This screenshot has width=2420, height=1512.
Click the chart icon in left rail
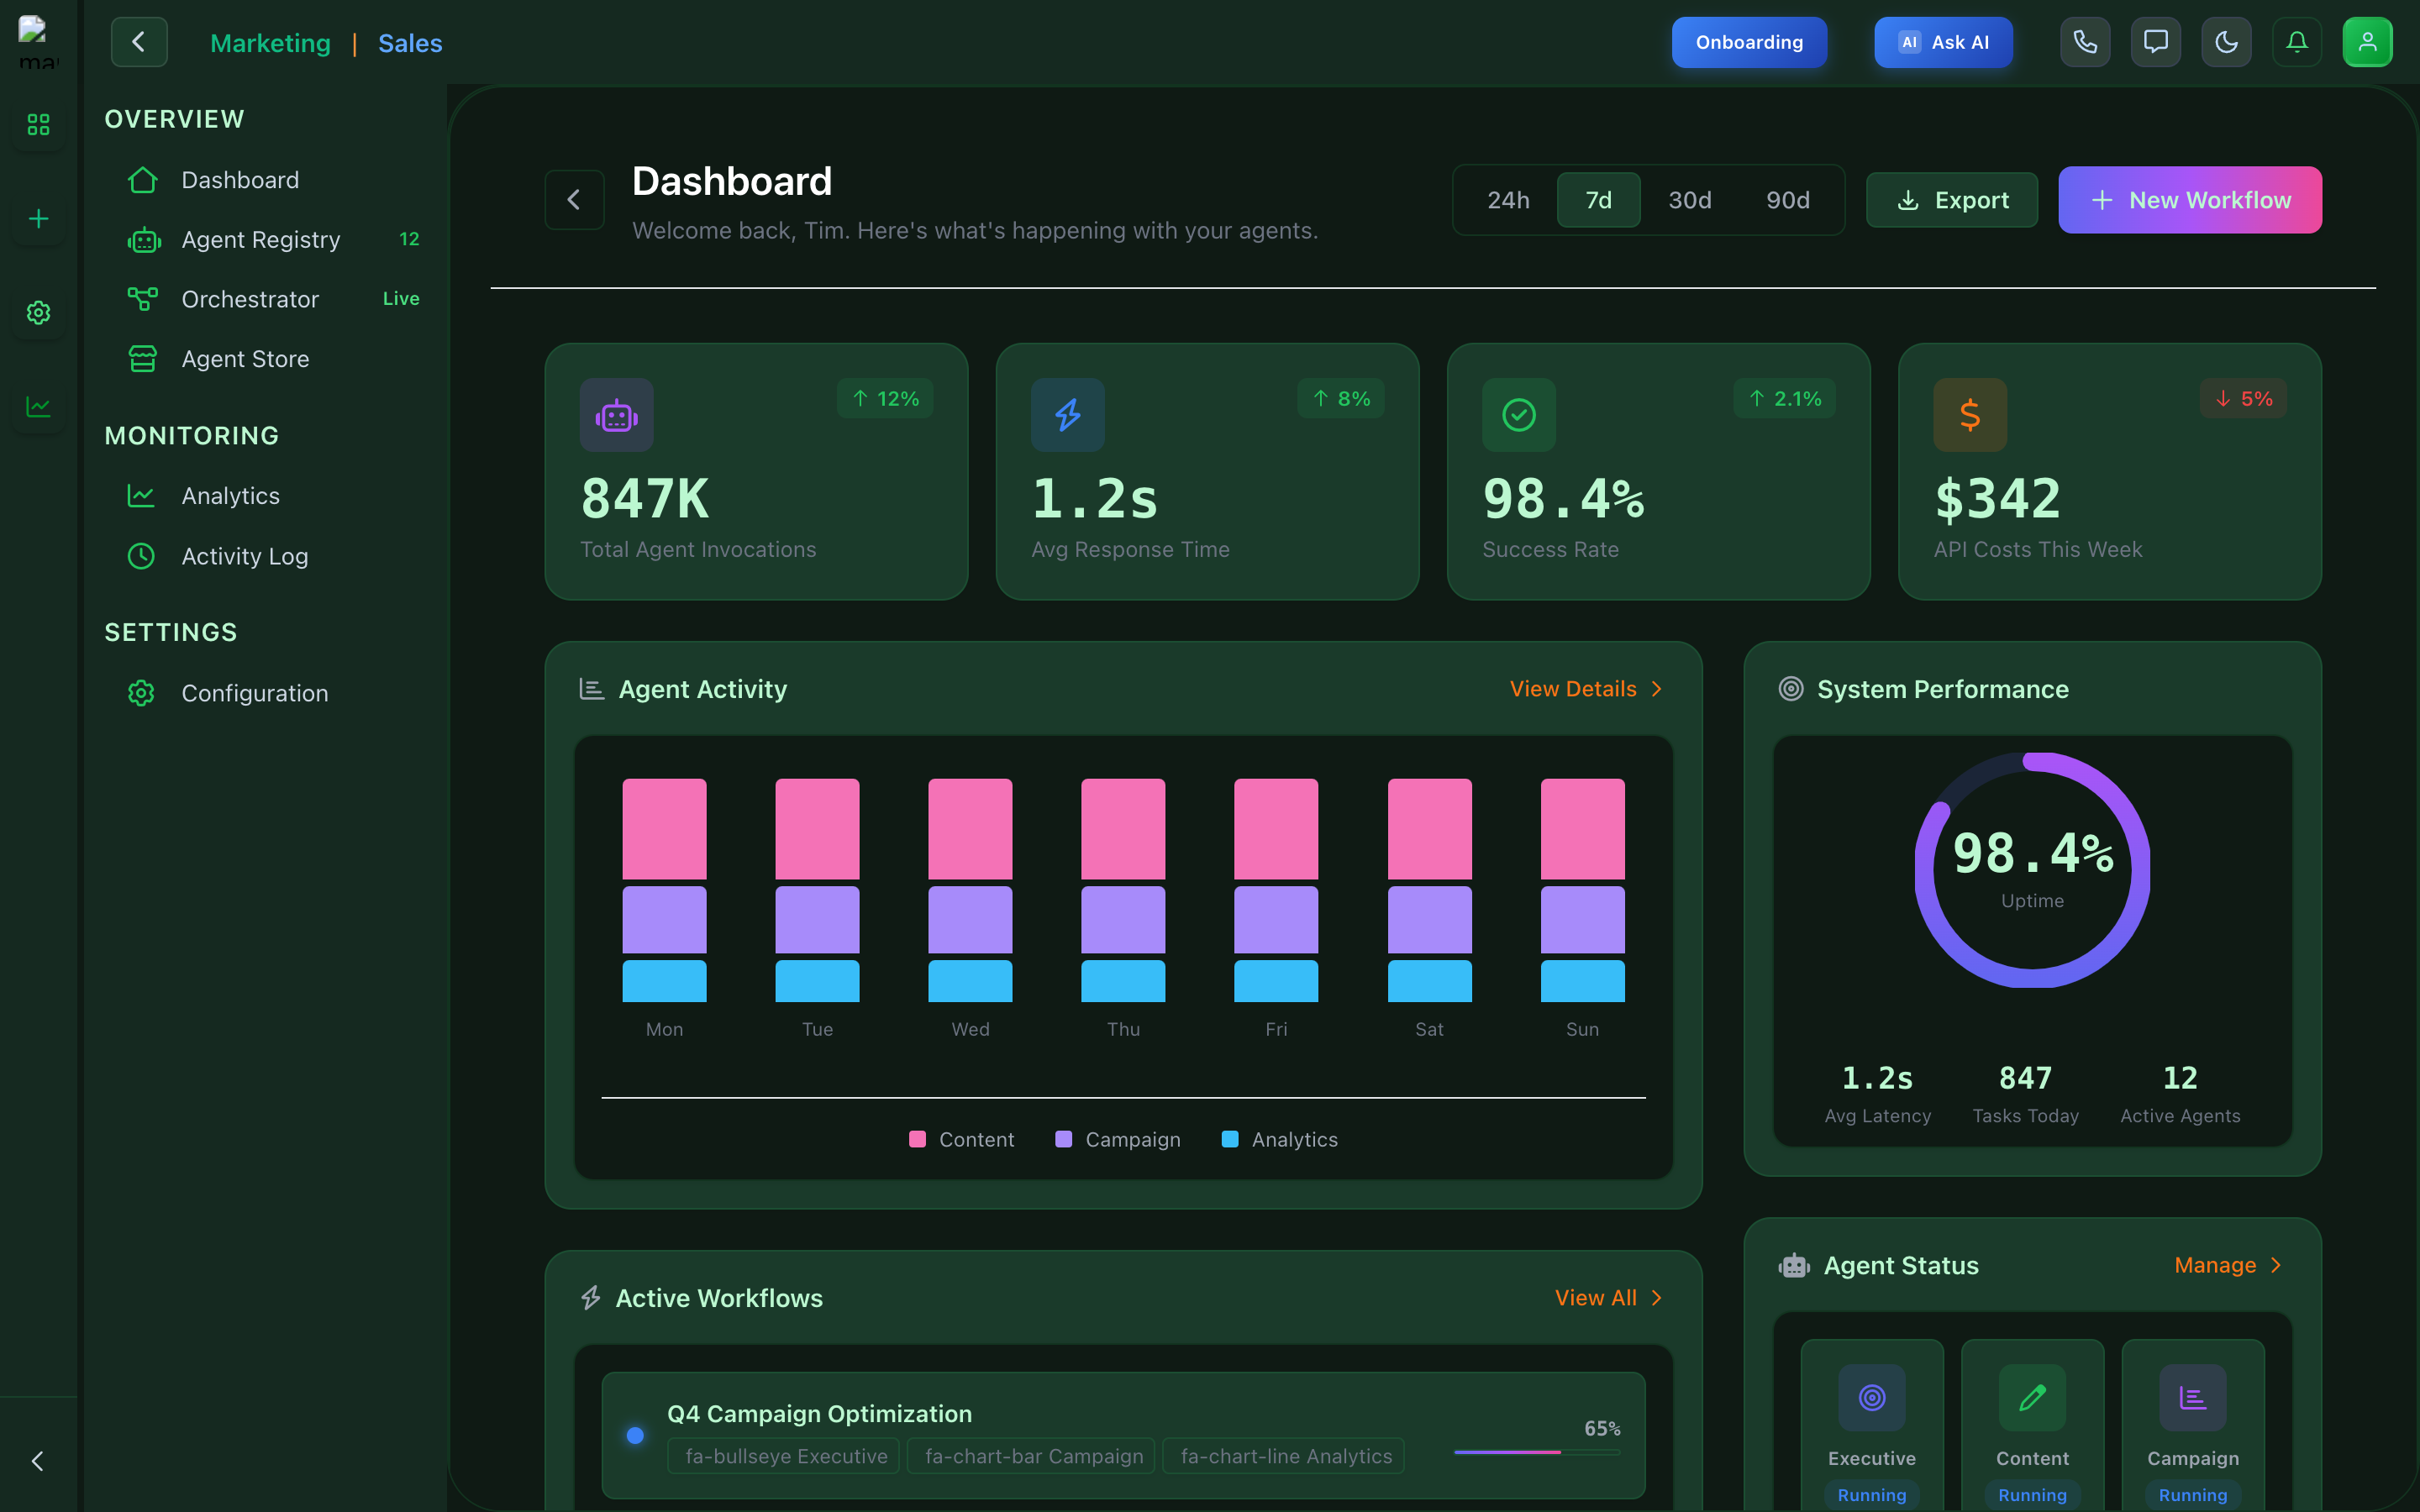click(38, 407)
